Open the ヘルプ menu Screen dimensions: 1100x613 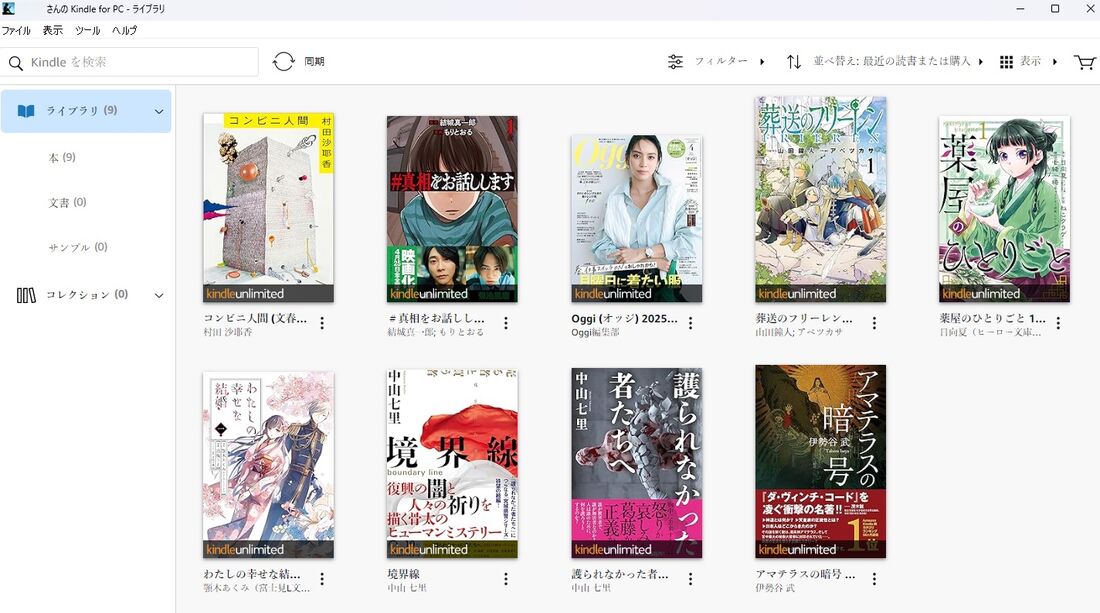point(125,30)
